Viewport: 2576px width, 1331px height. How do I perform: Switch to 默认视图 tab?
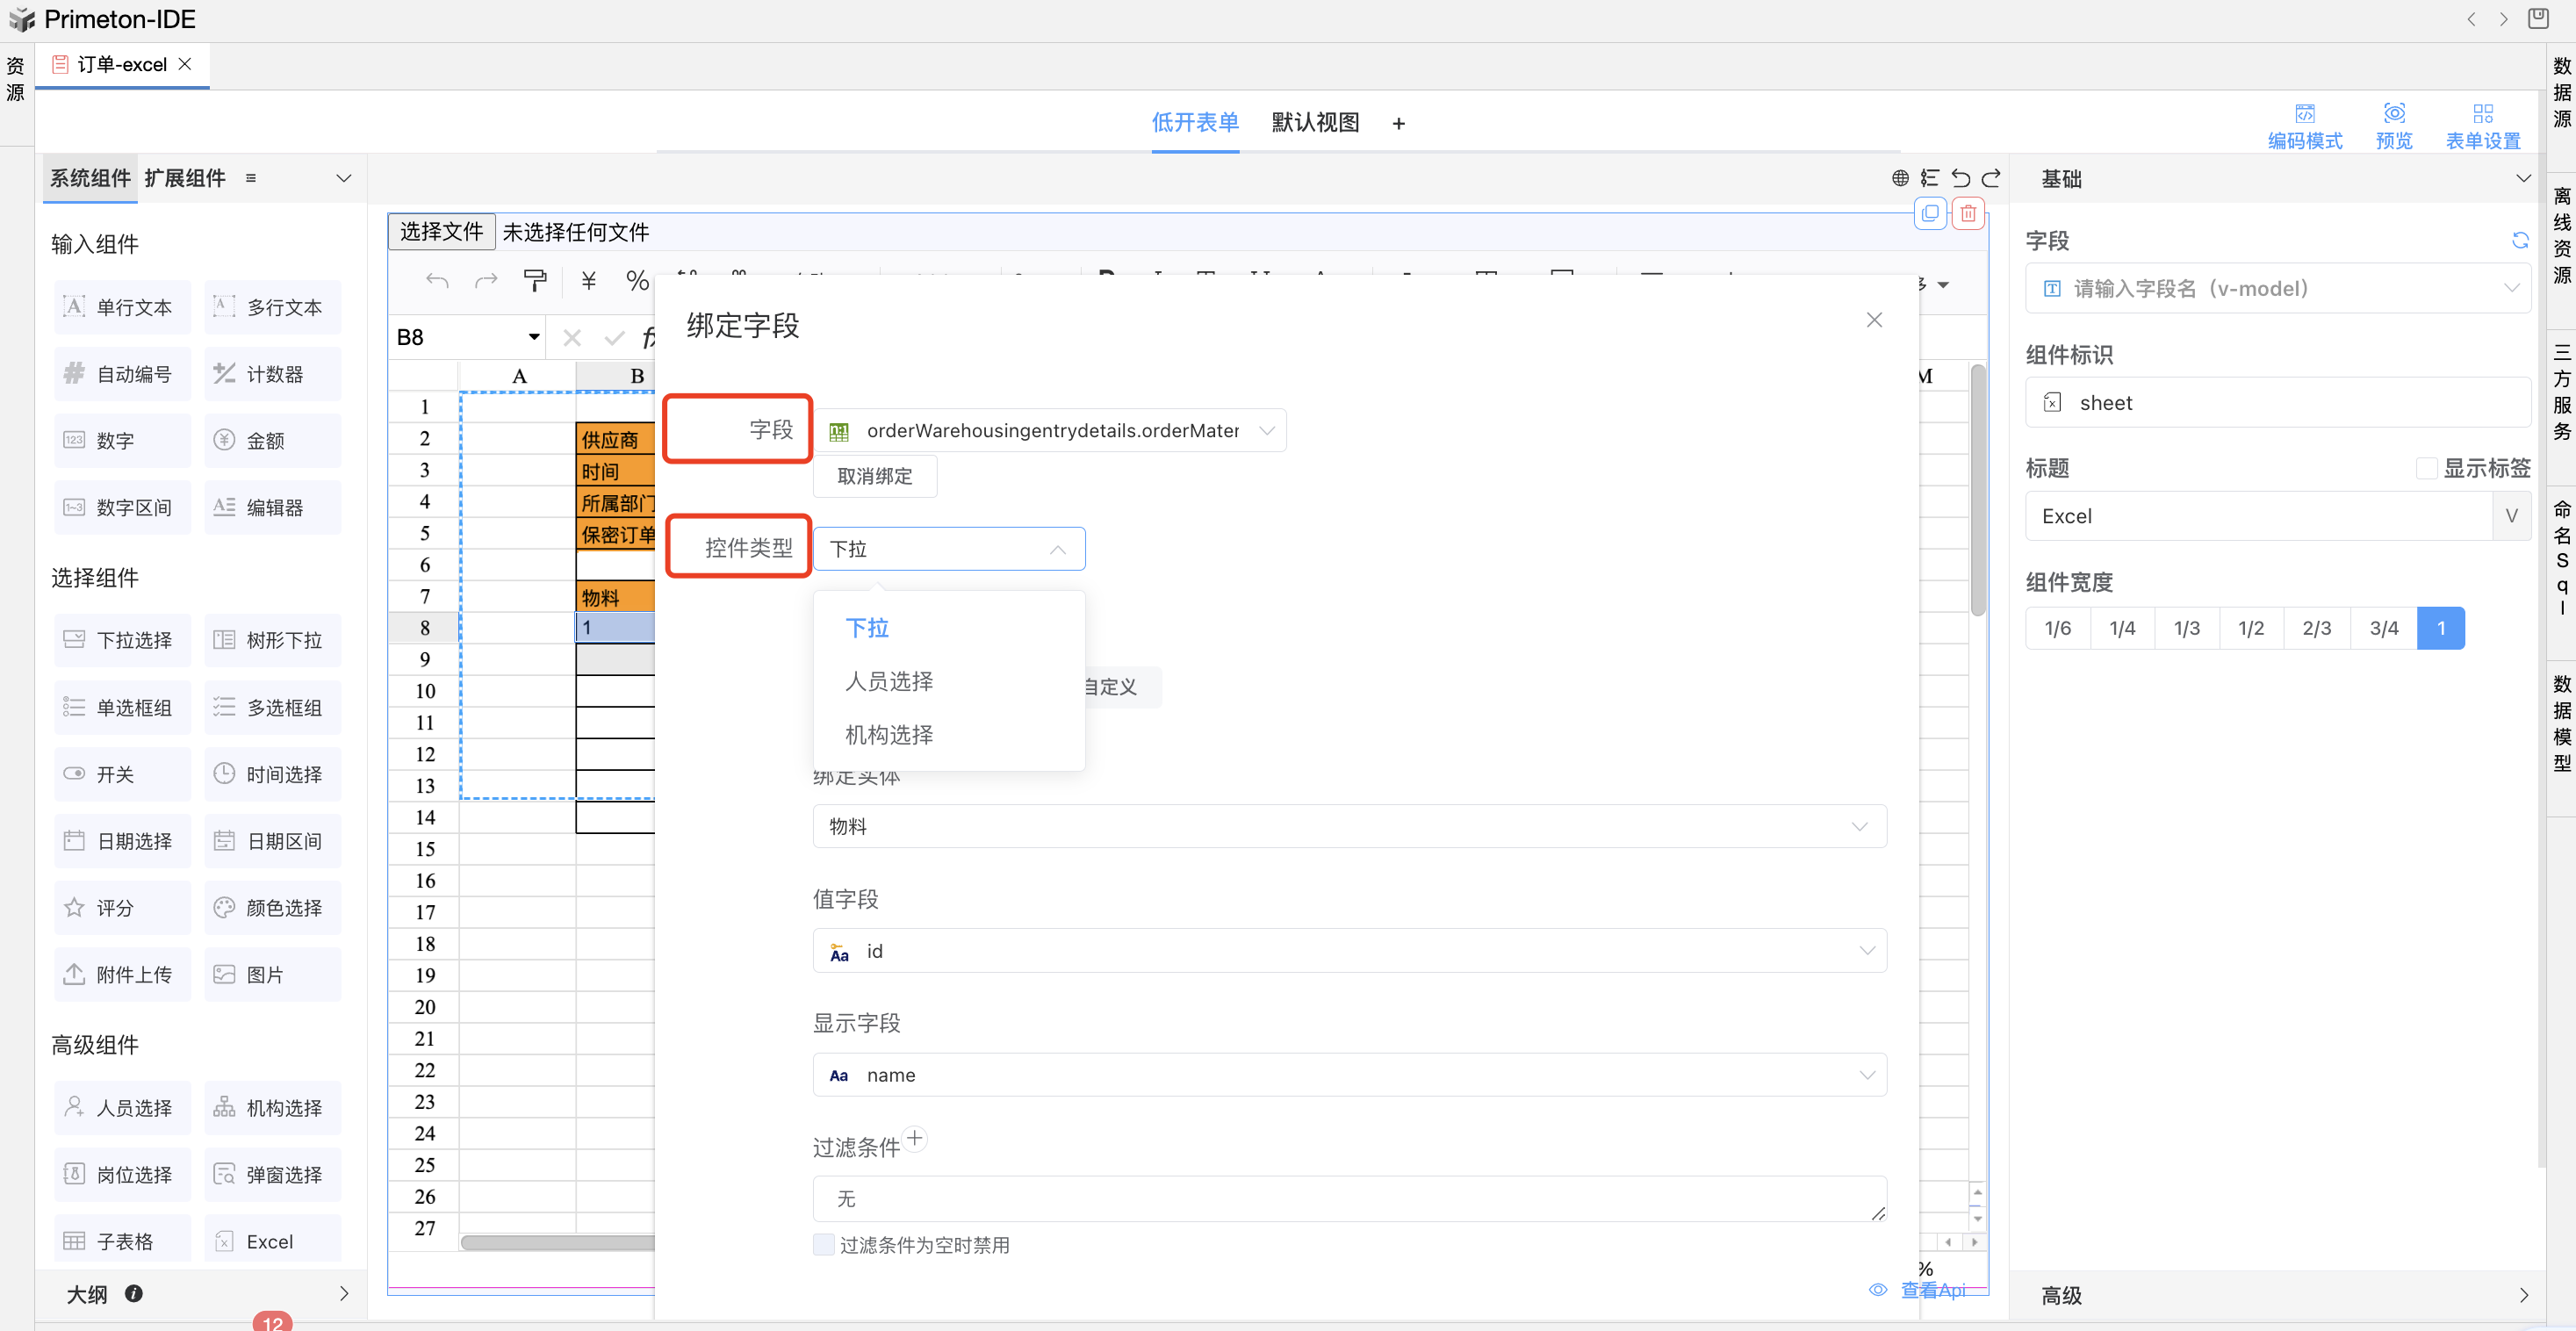coord(1314,122)
